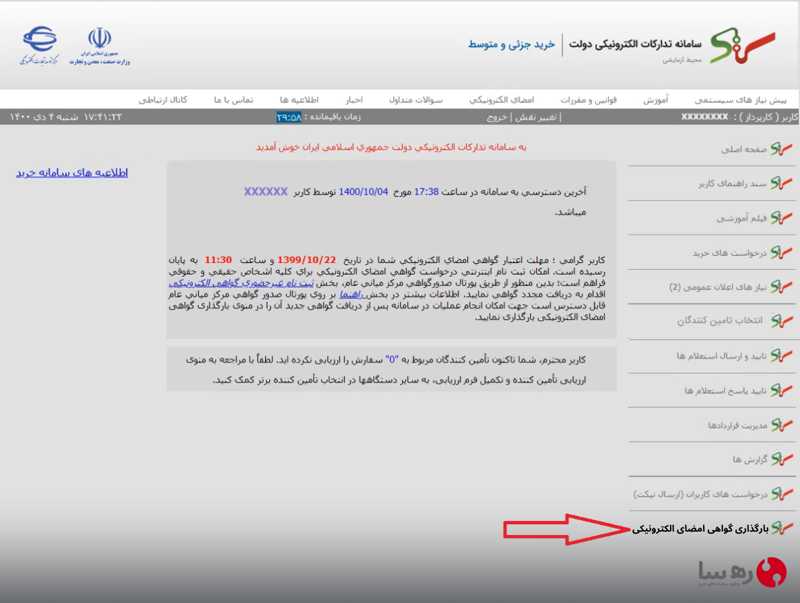Open the اطلاعیه های سامانه خرید link
This screenshot has width=800, height=603.
tap(72, 173)
